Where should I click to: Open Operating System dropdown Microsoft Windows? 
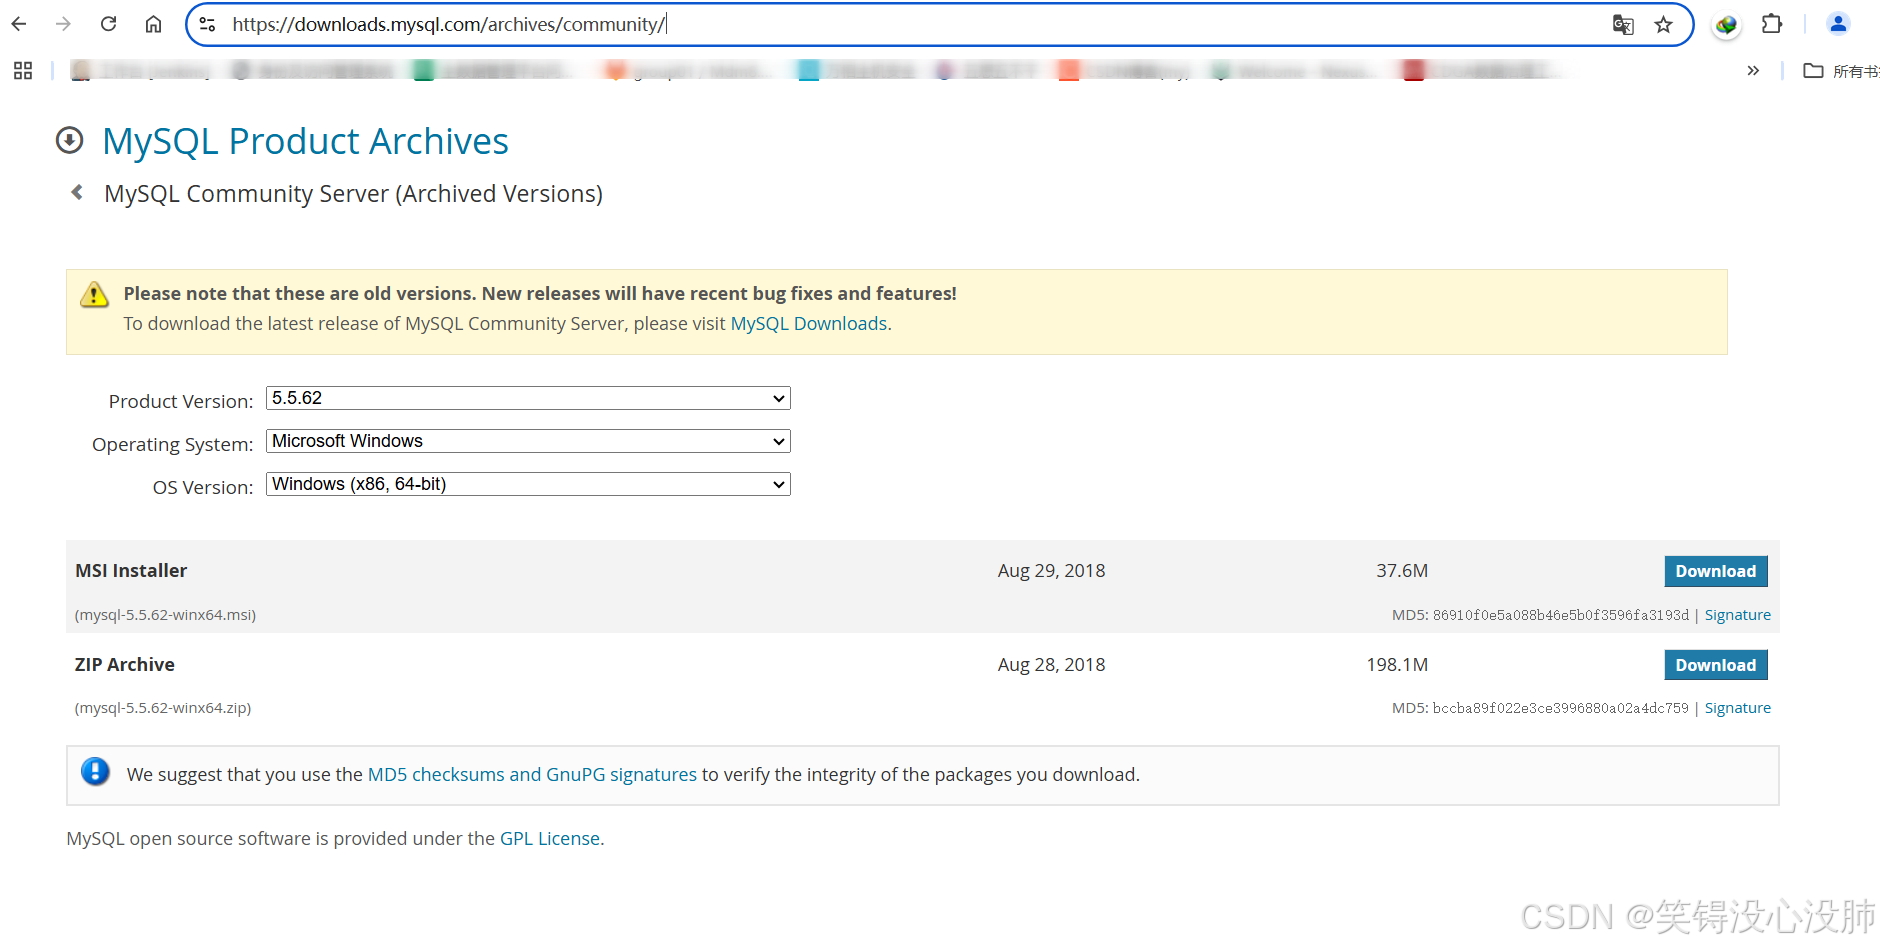[528, 441]
